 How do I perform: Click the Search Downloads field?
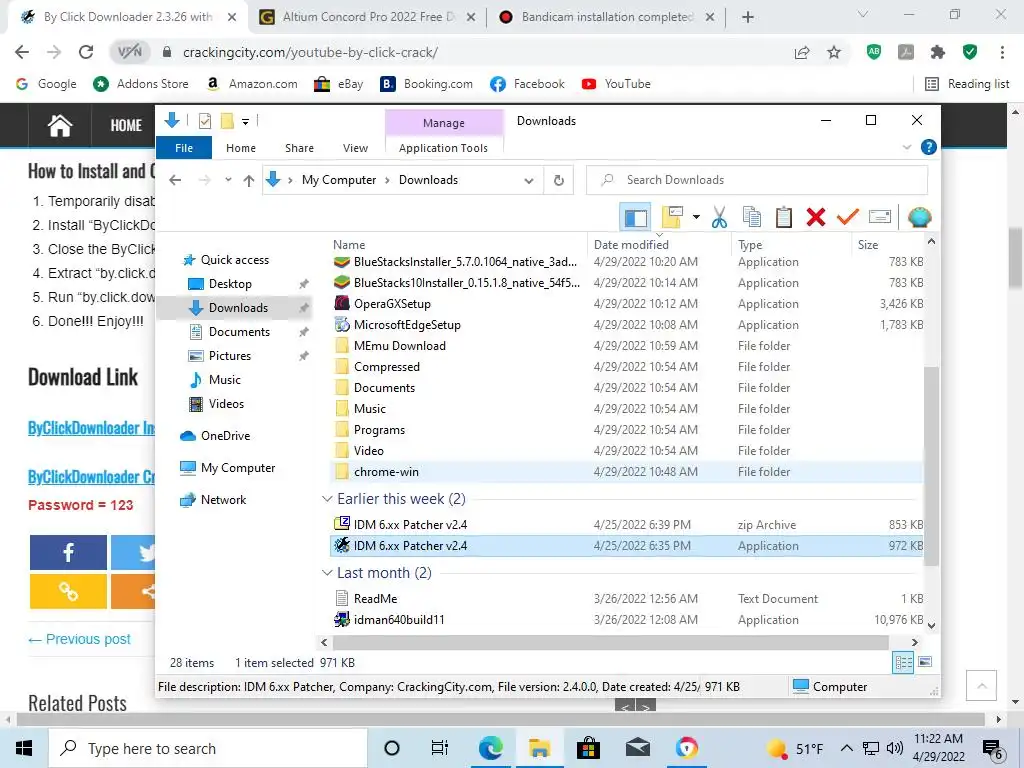[757, 180]
